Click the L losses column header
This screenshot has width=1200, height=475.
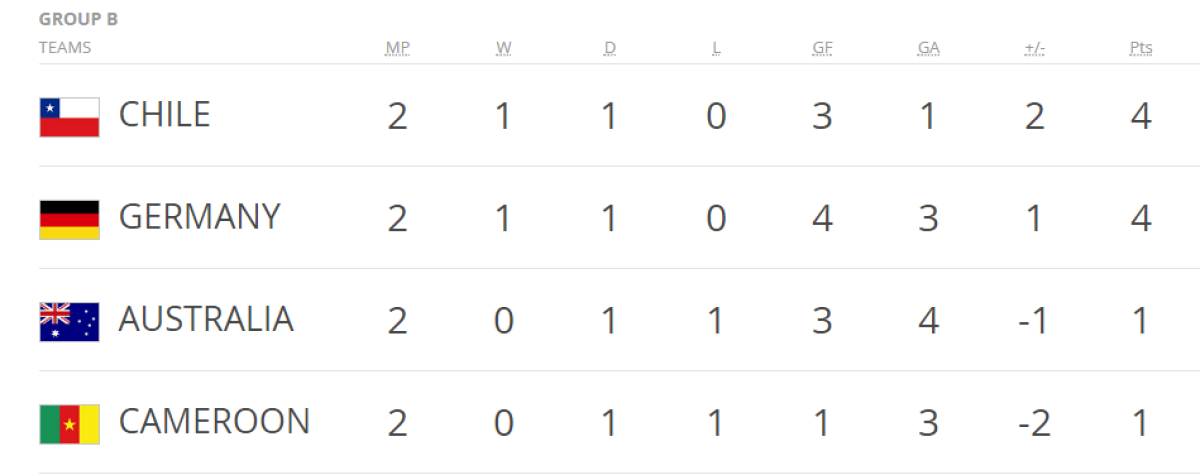pyautogui.click(x=715, y=48)
